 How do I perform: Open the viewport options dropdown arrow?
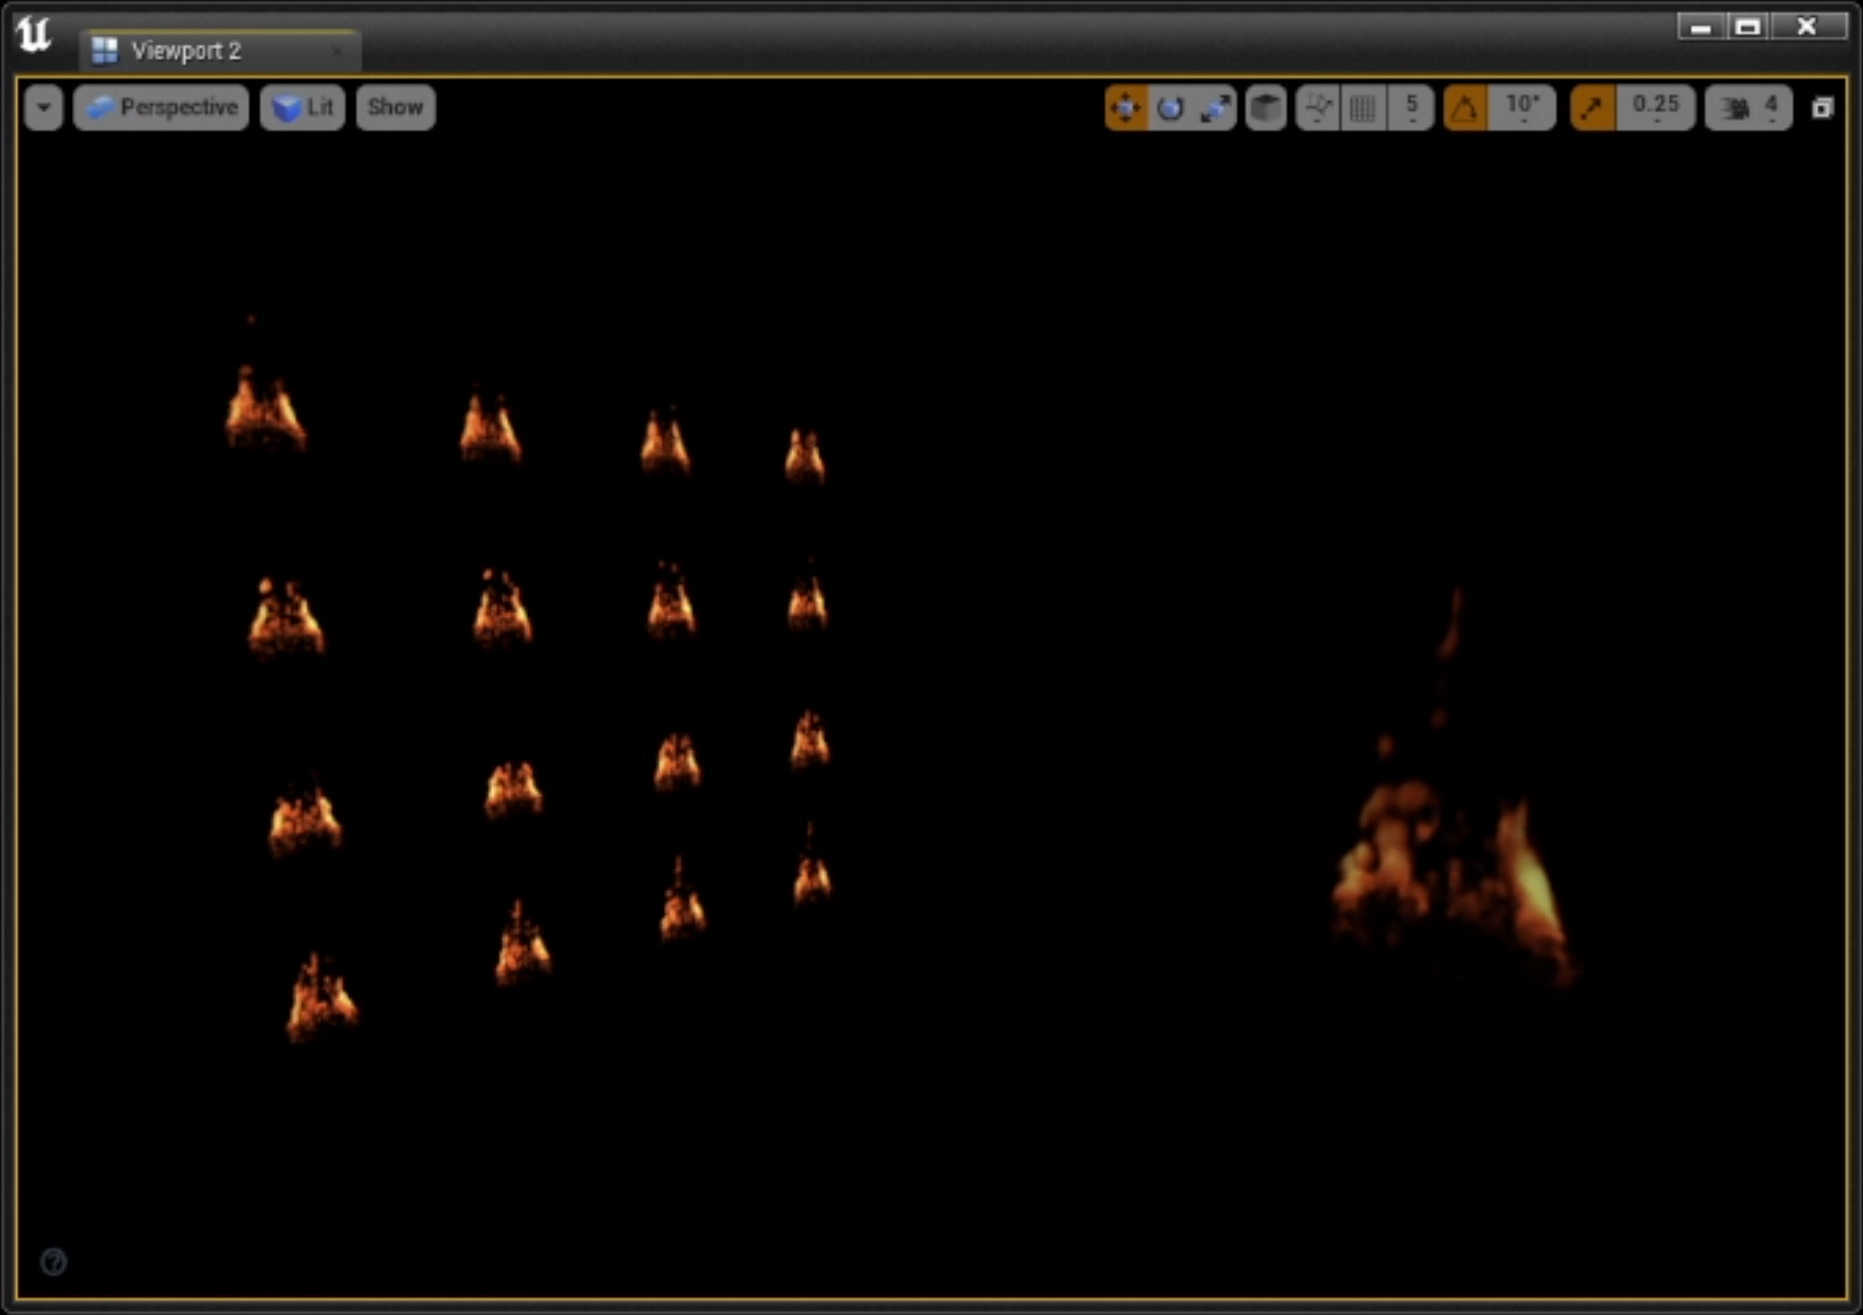[44, 107]
